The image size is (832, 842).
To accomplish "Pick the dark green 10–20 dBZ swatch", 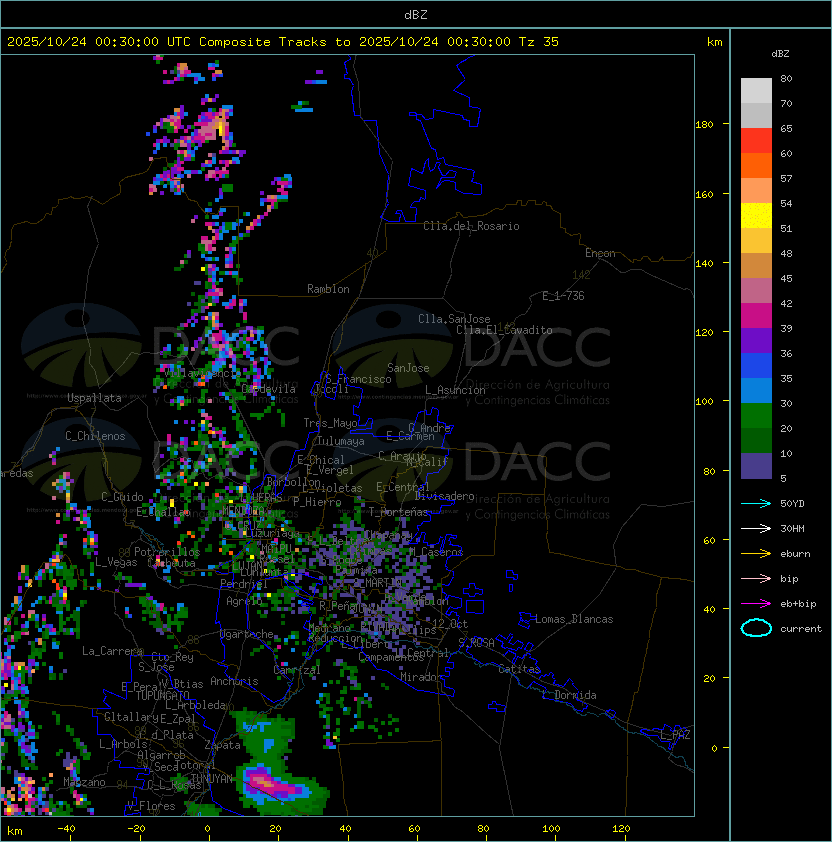I will pyautogui.click(x=756, y=441).
